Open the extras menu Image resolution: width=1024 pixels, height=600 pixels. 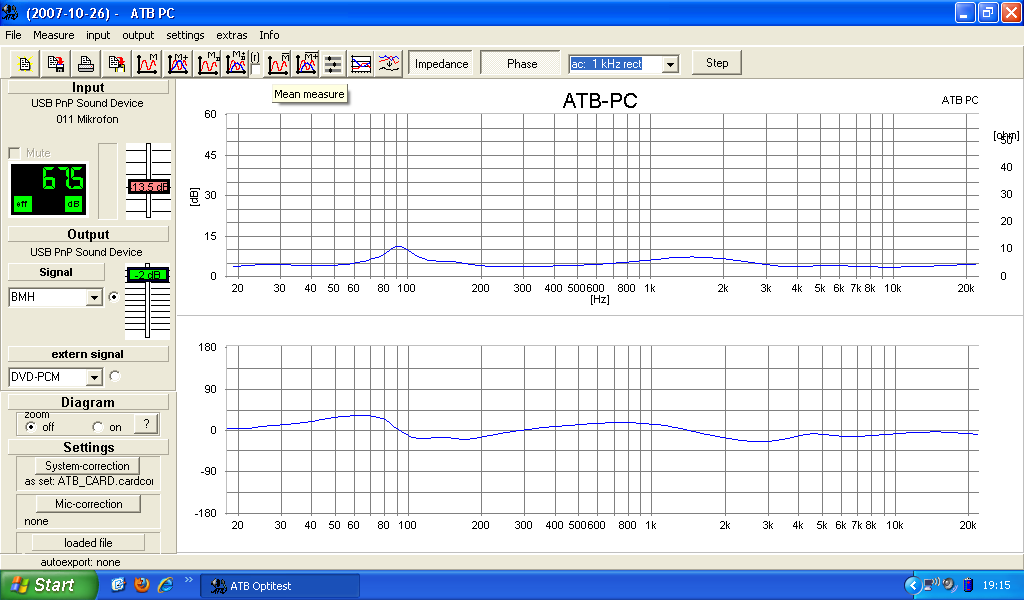[232, 35]
